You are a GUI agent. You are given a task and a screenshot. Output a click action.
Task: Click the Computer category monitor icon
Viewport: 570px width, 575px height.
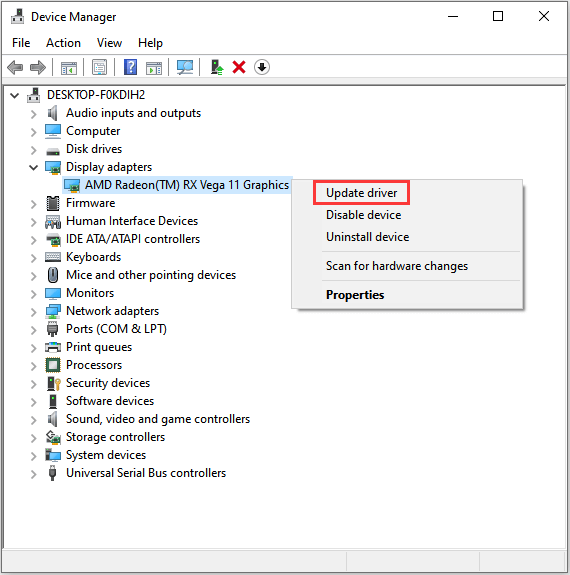53,131
